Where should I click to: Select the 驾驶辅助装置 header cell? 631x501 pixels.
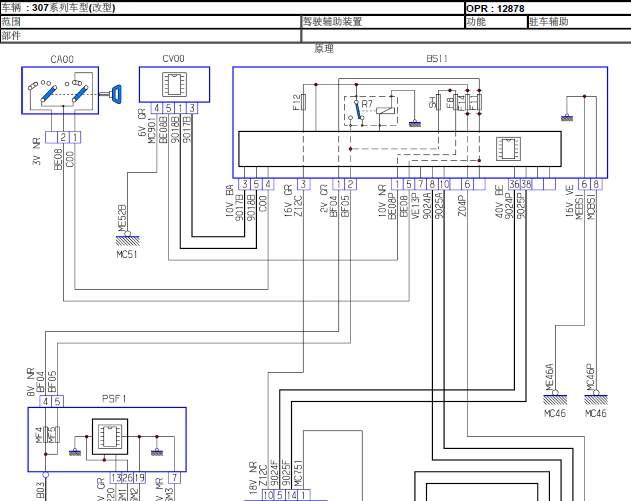click(383, 22)
